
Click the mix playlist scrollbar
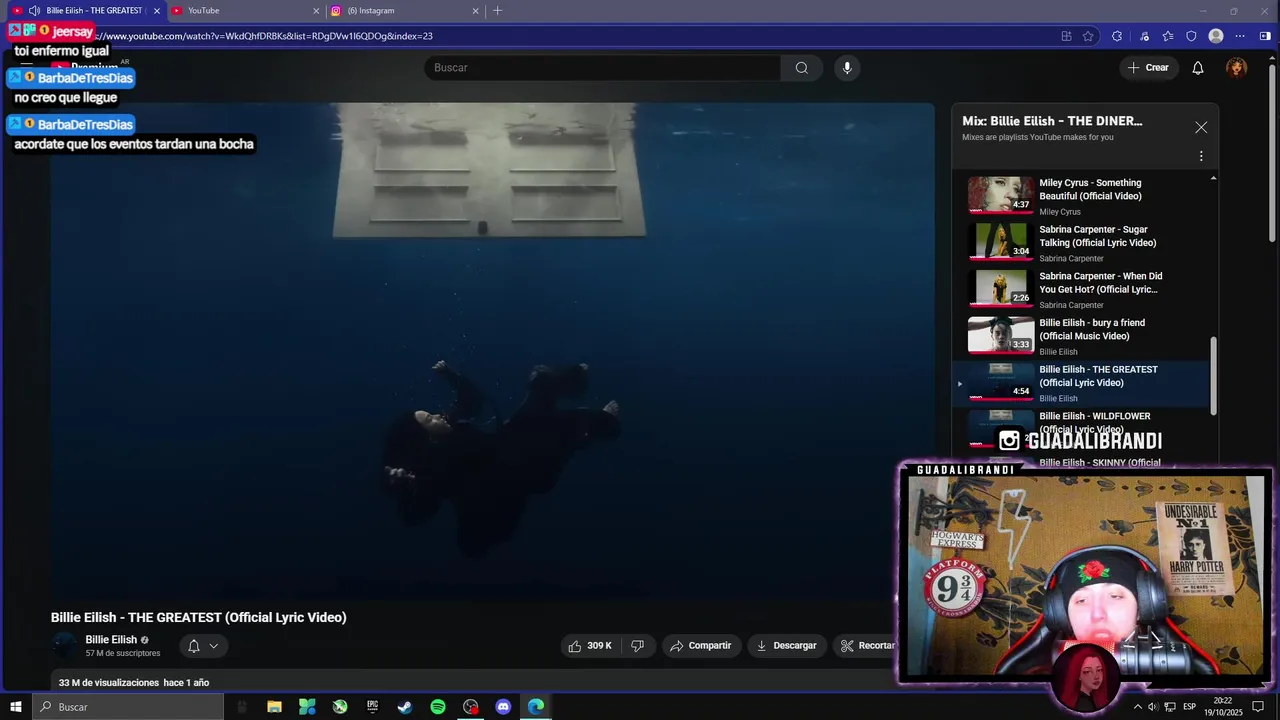click(1214, 375)
